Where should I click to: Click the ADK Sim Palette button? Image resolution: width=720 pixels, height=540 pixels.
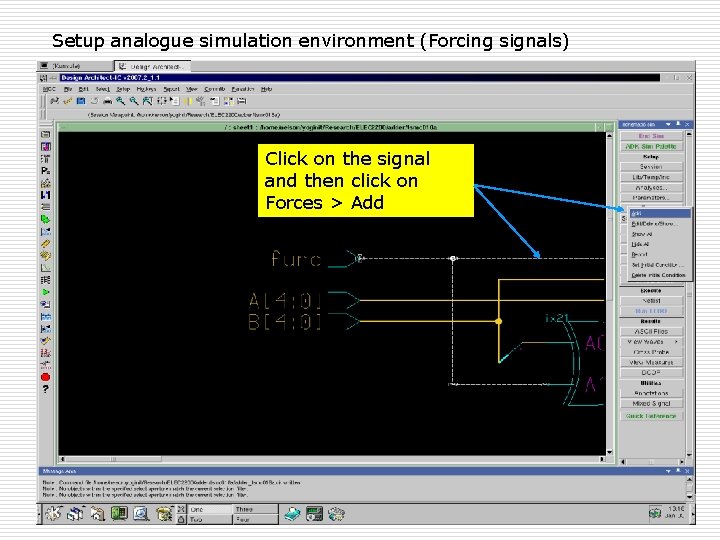click(651, 146)
